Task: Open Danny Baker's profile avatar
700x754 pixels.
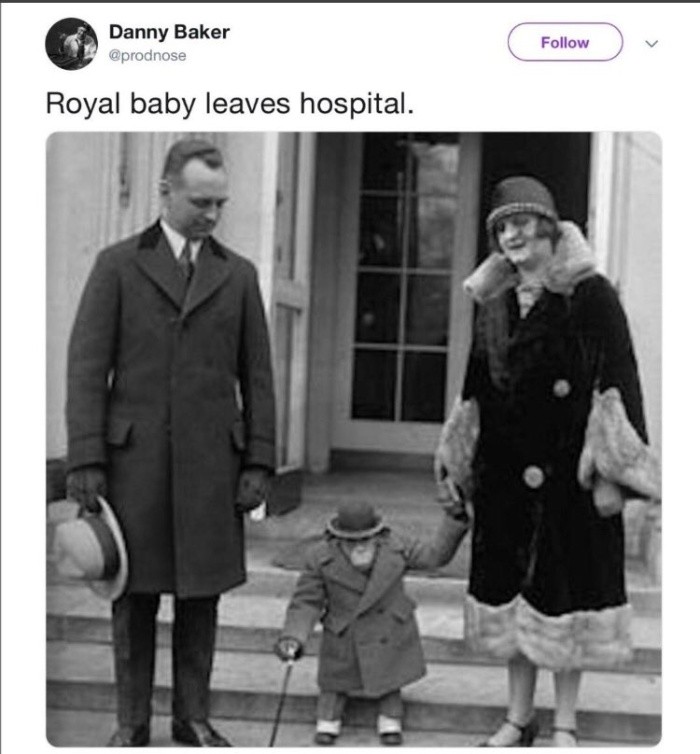Action: pyautogui.click(x=71, y=44)
